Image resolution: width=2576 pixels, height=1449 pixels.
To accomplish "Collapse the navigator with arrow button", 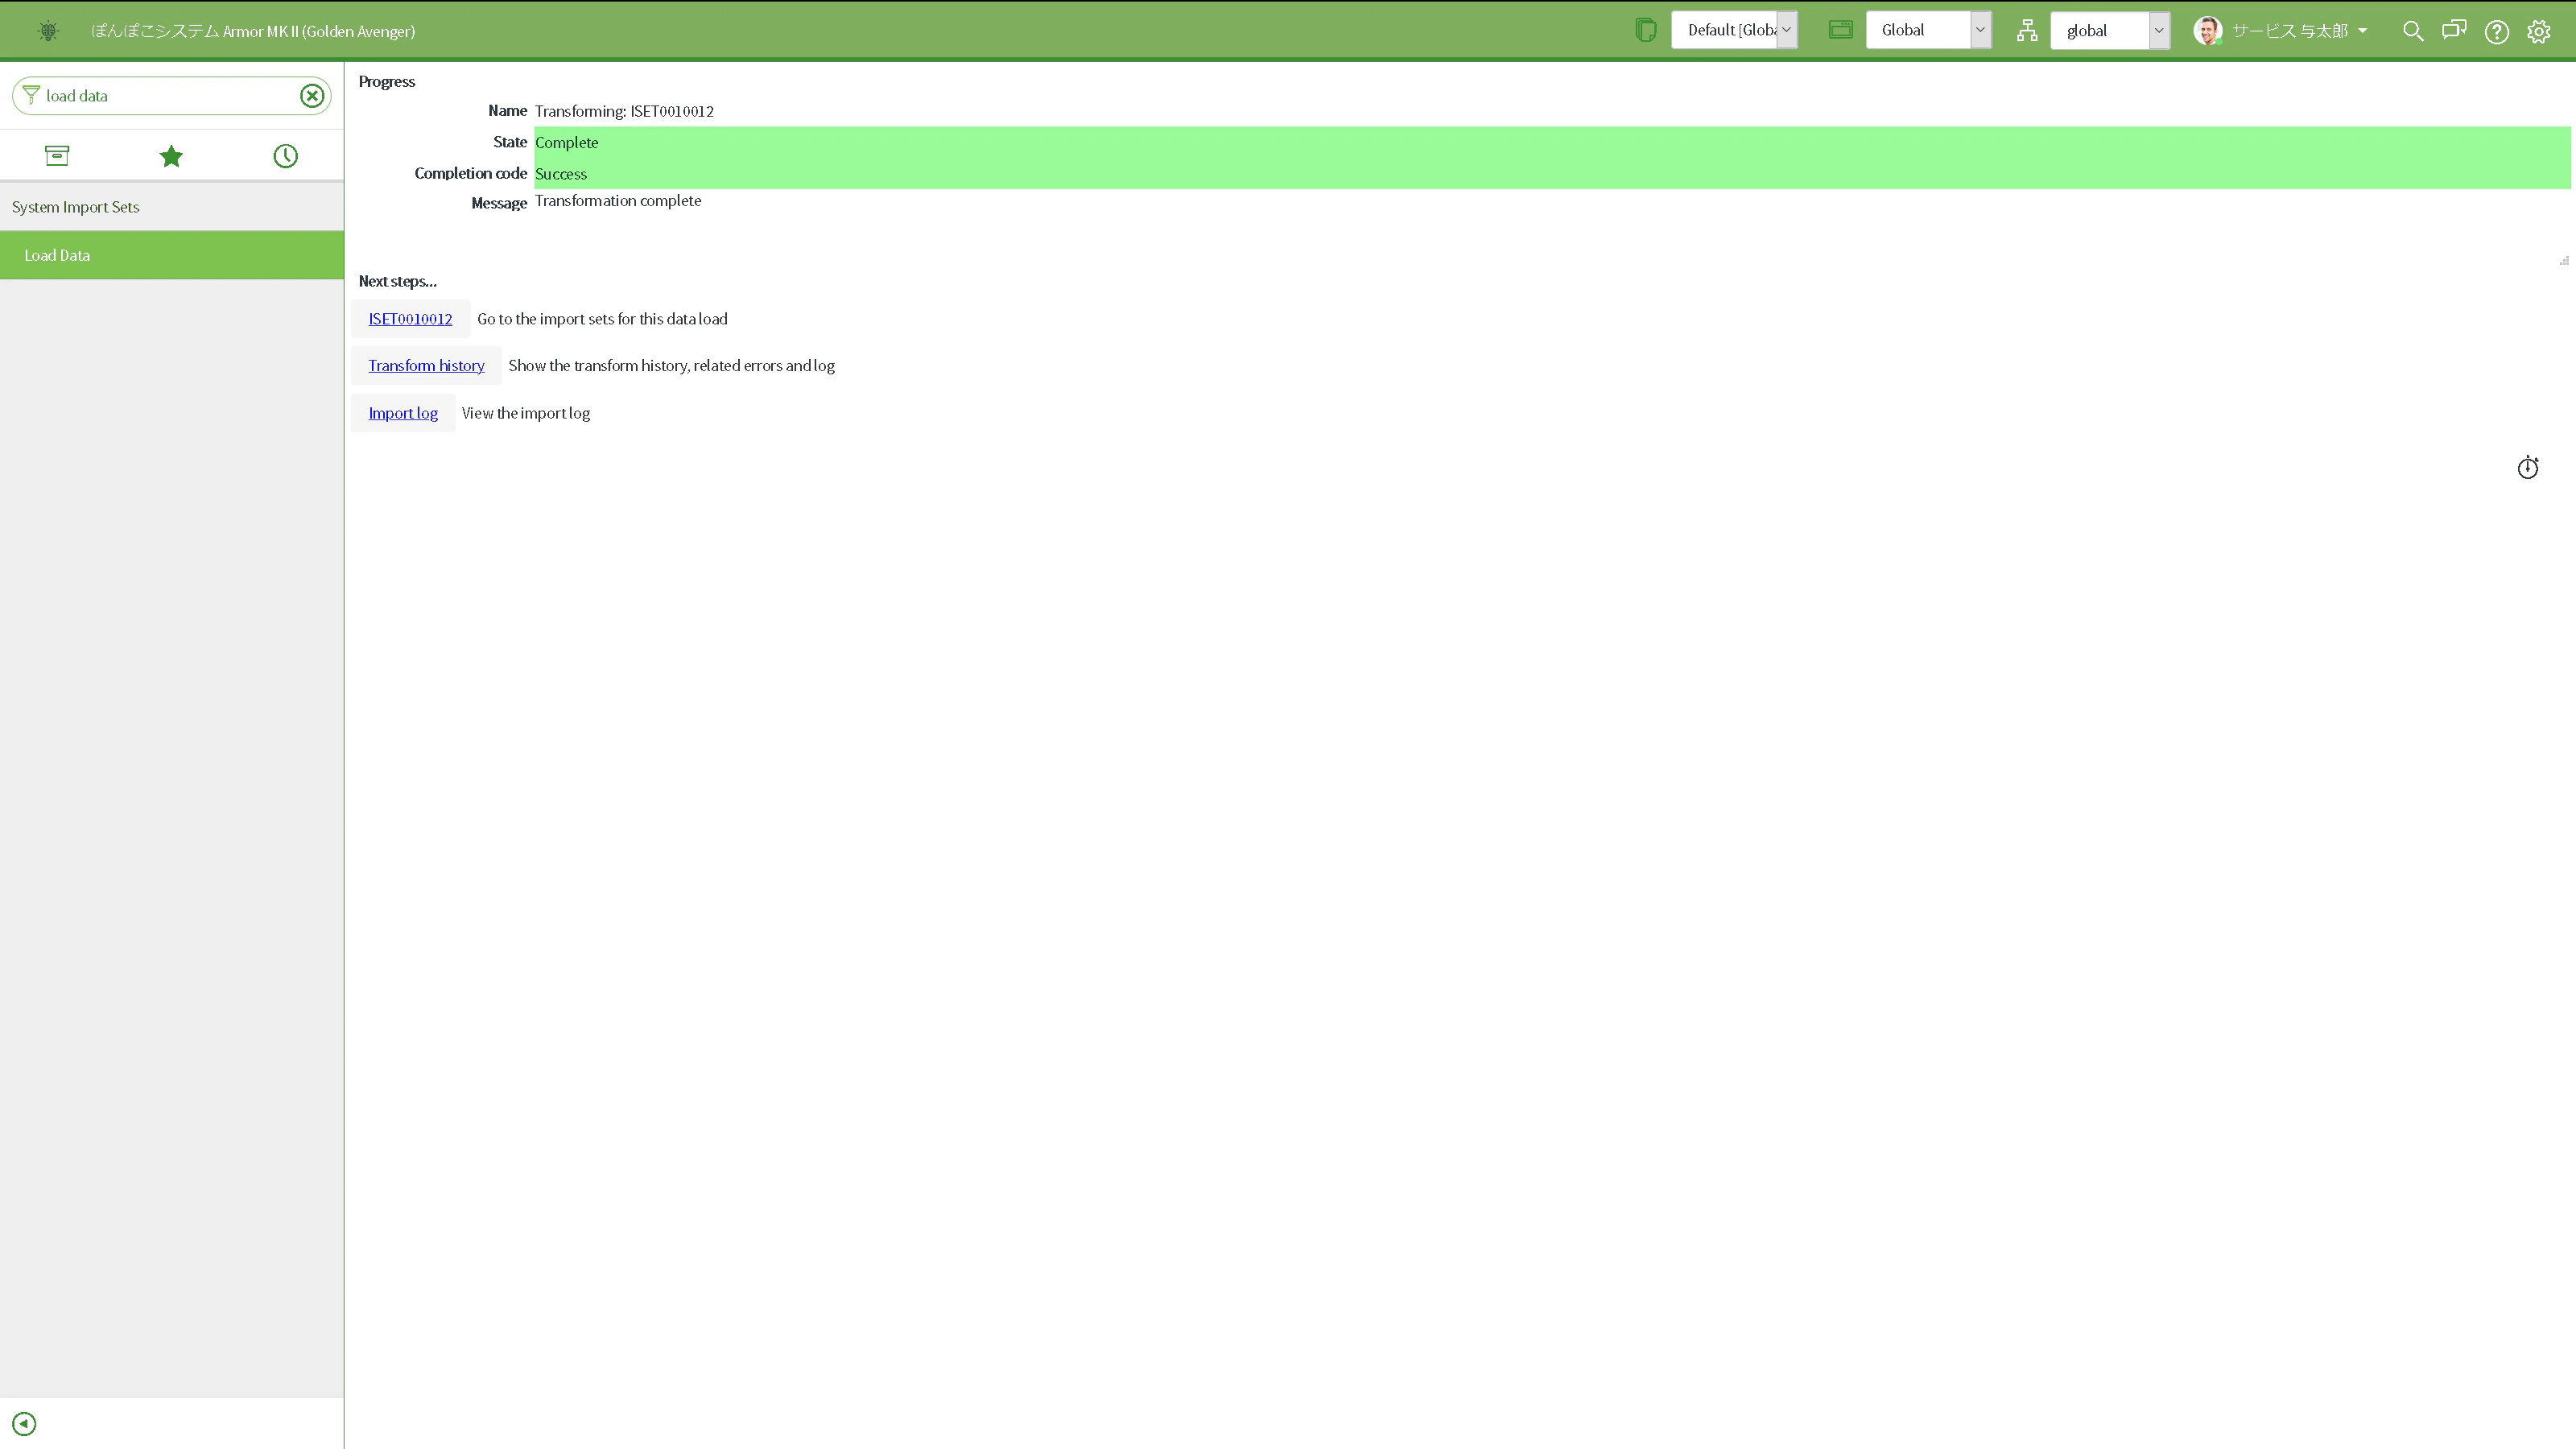I will click(x=24, y=1423).
